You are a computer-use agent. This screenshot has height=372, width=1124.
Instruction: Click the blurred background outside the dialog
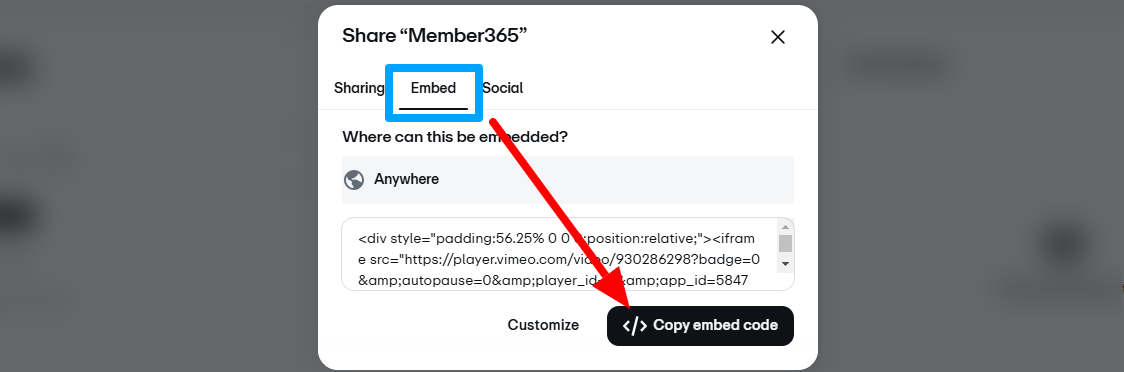[x=158, y=186]
